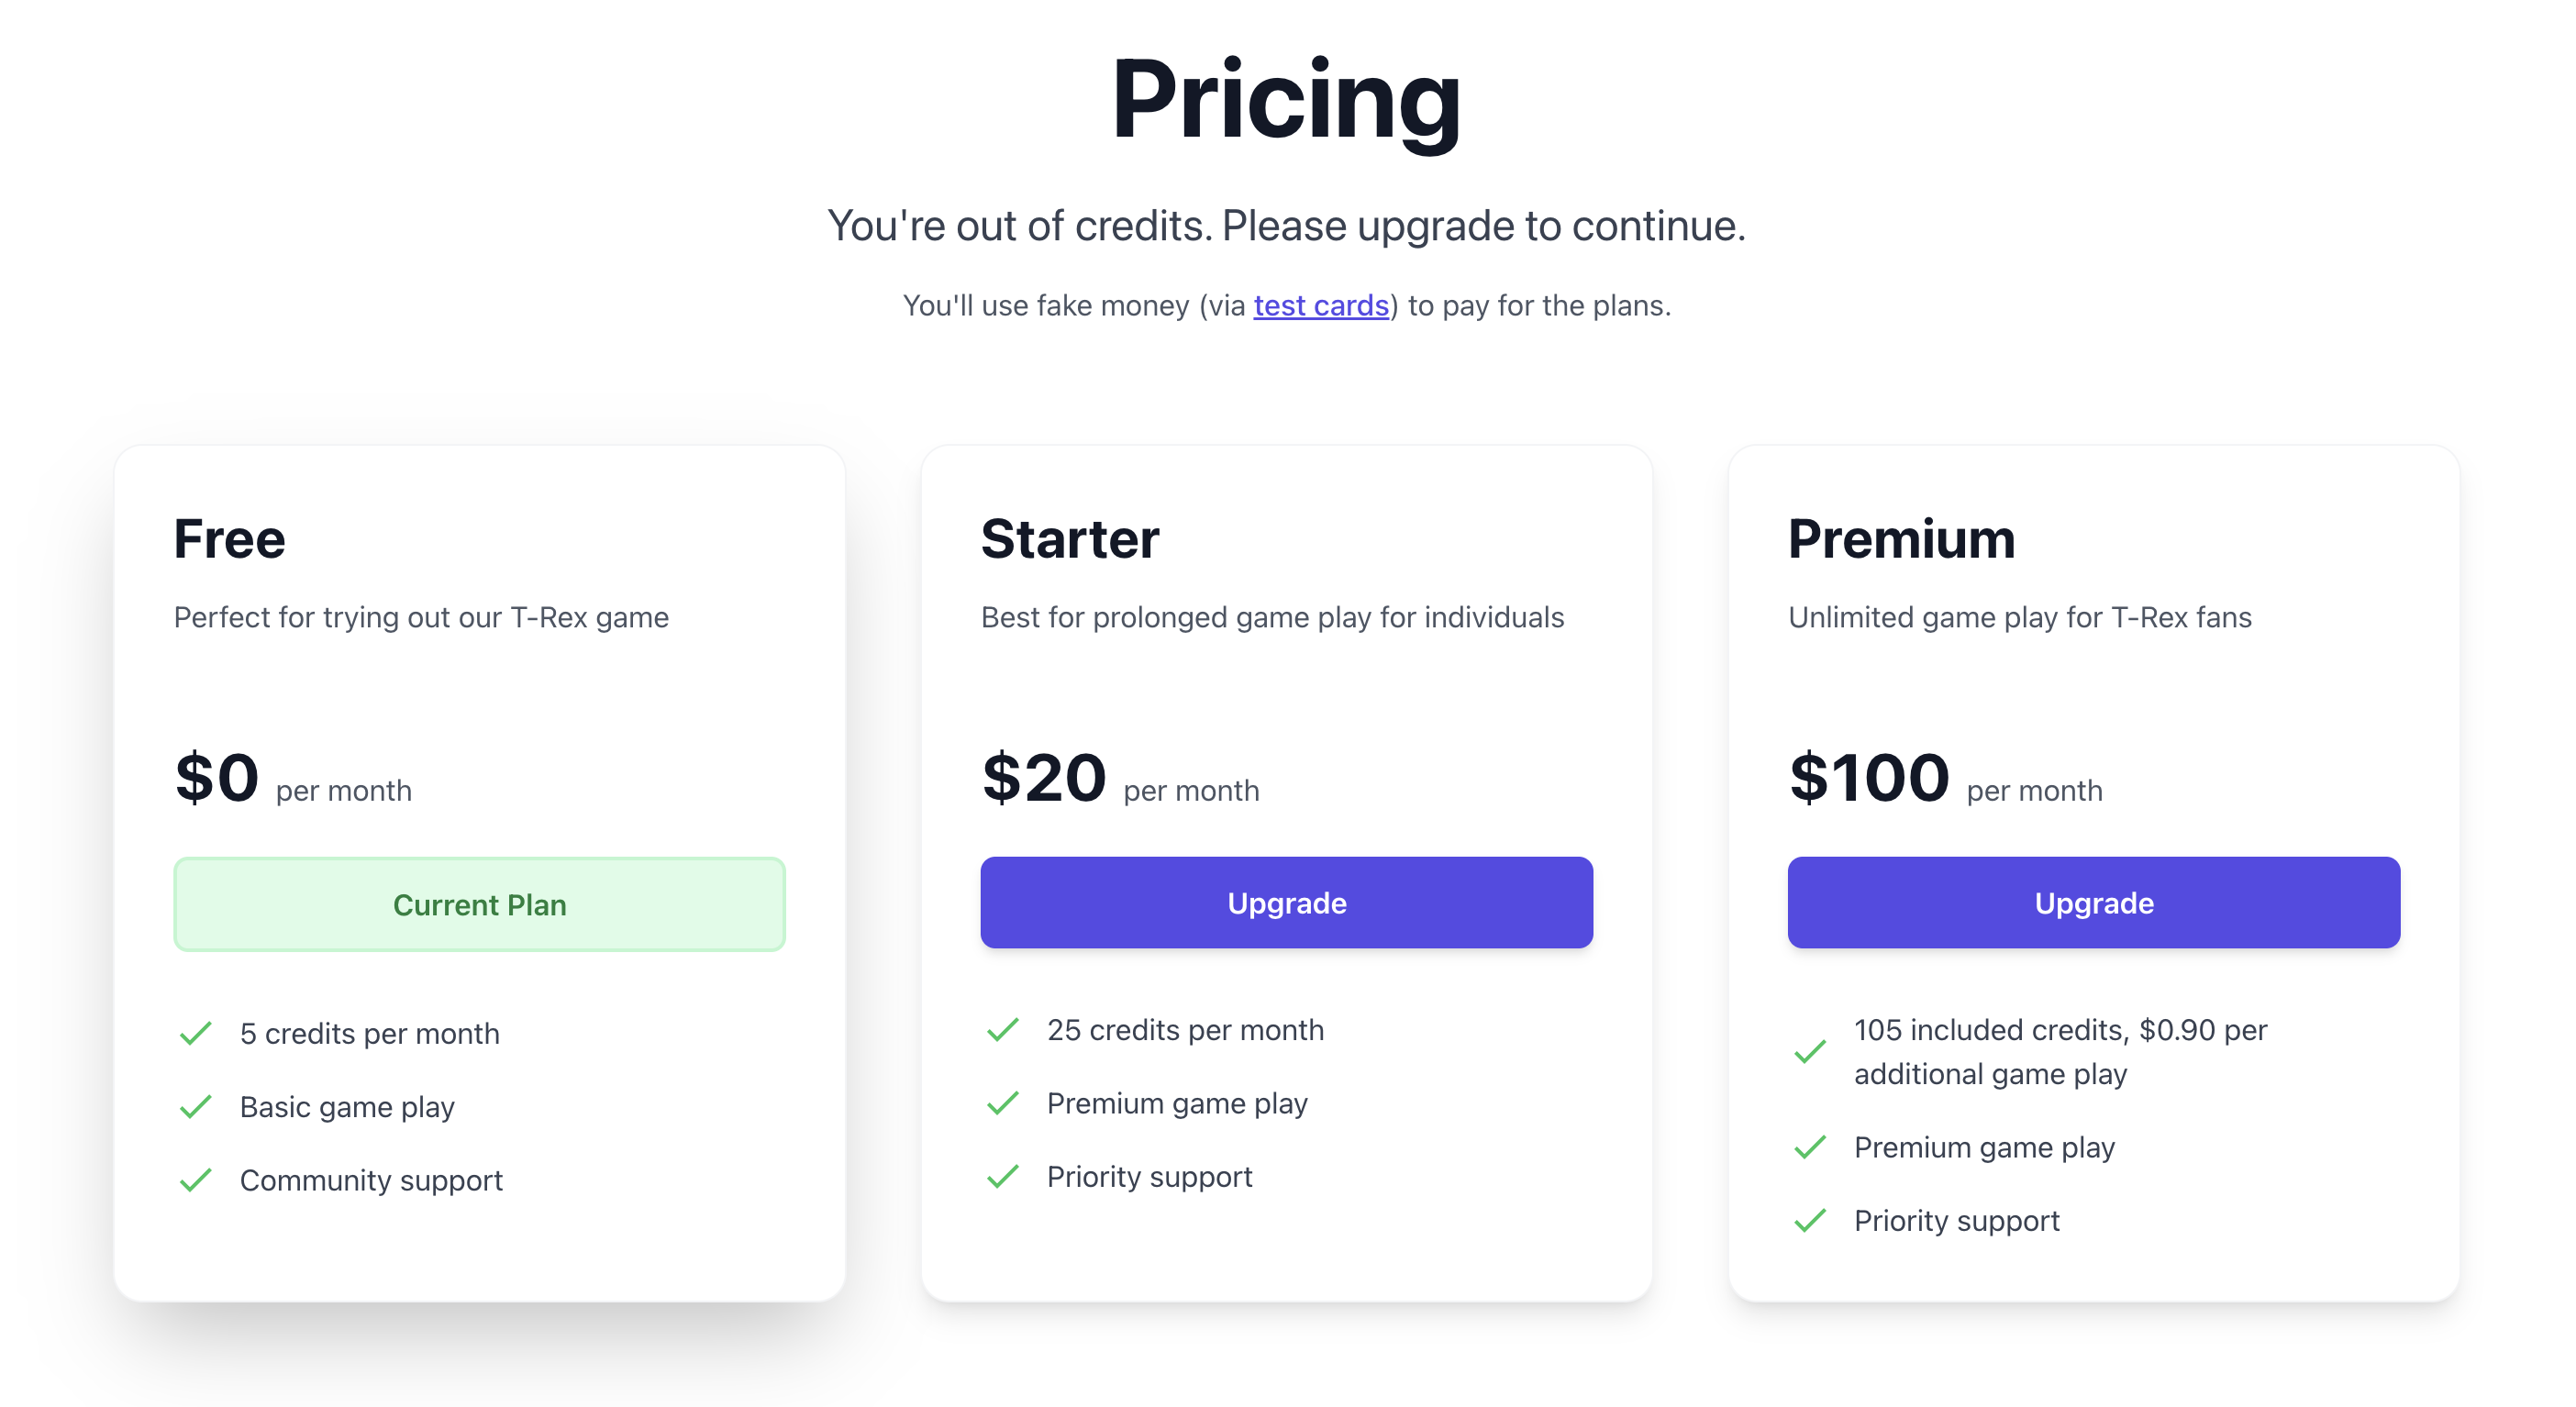
Task: Click the out of credits message
Action: click(1286, 226)
